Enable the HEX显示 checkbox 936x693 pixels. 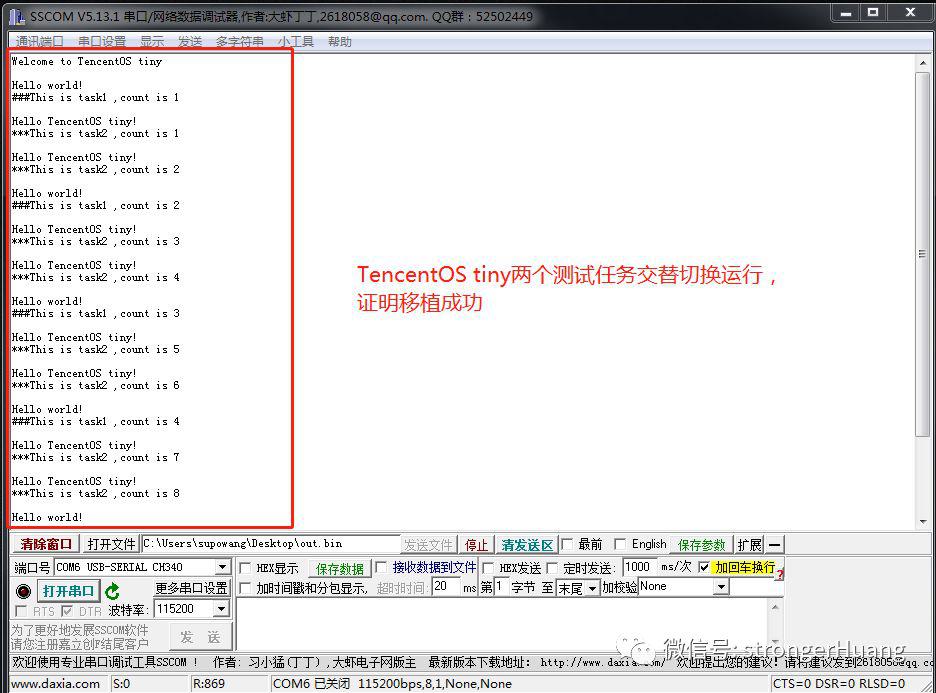(245, 568)
